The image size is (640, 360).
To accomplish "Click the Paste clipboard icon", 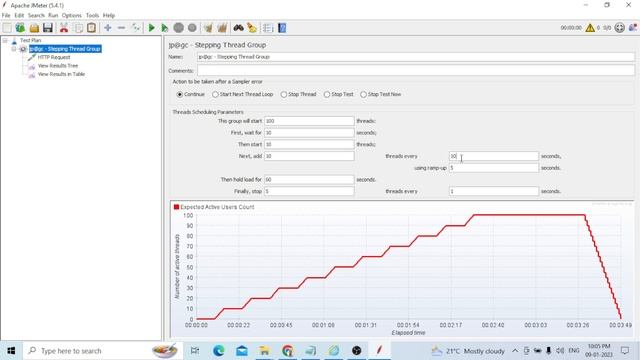I will coord(91,28).
